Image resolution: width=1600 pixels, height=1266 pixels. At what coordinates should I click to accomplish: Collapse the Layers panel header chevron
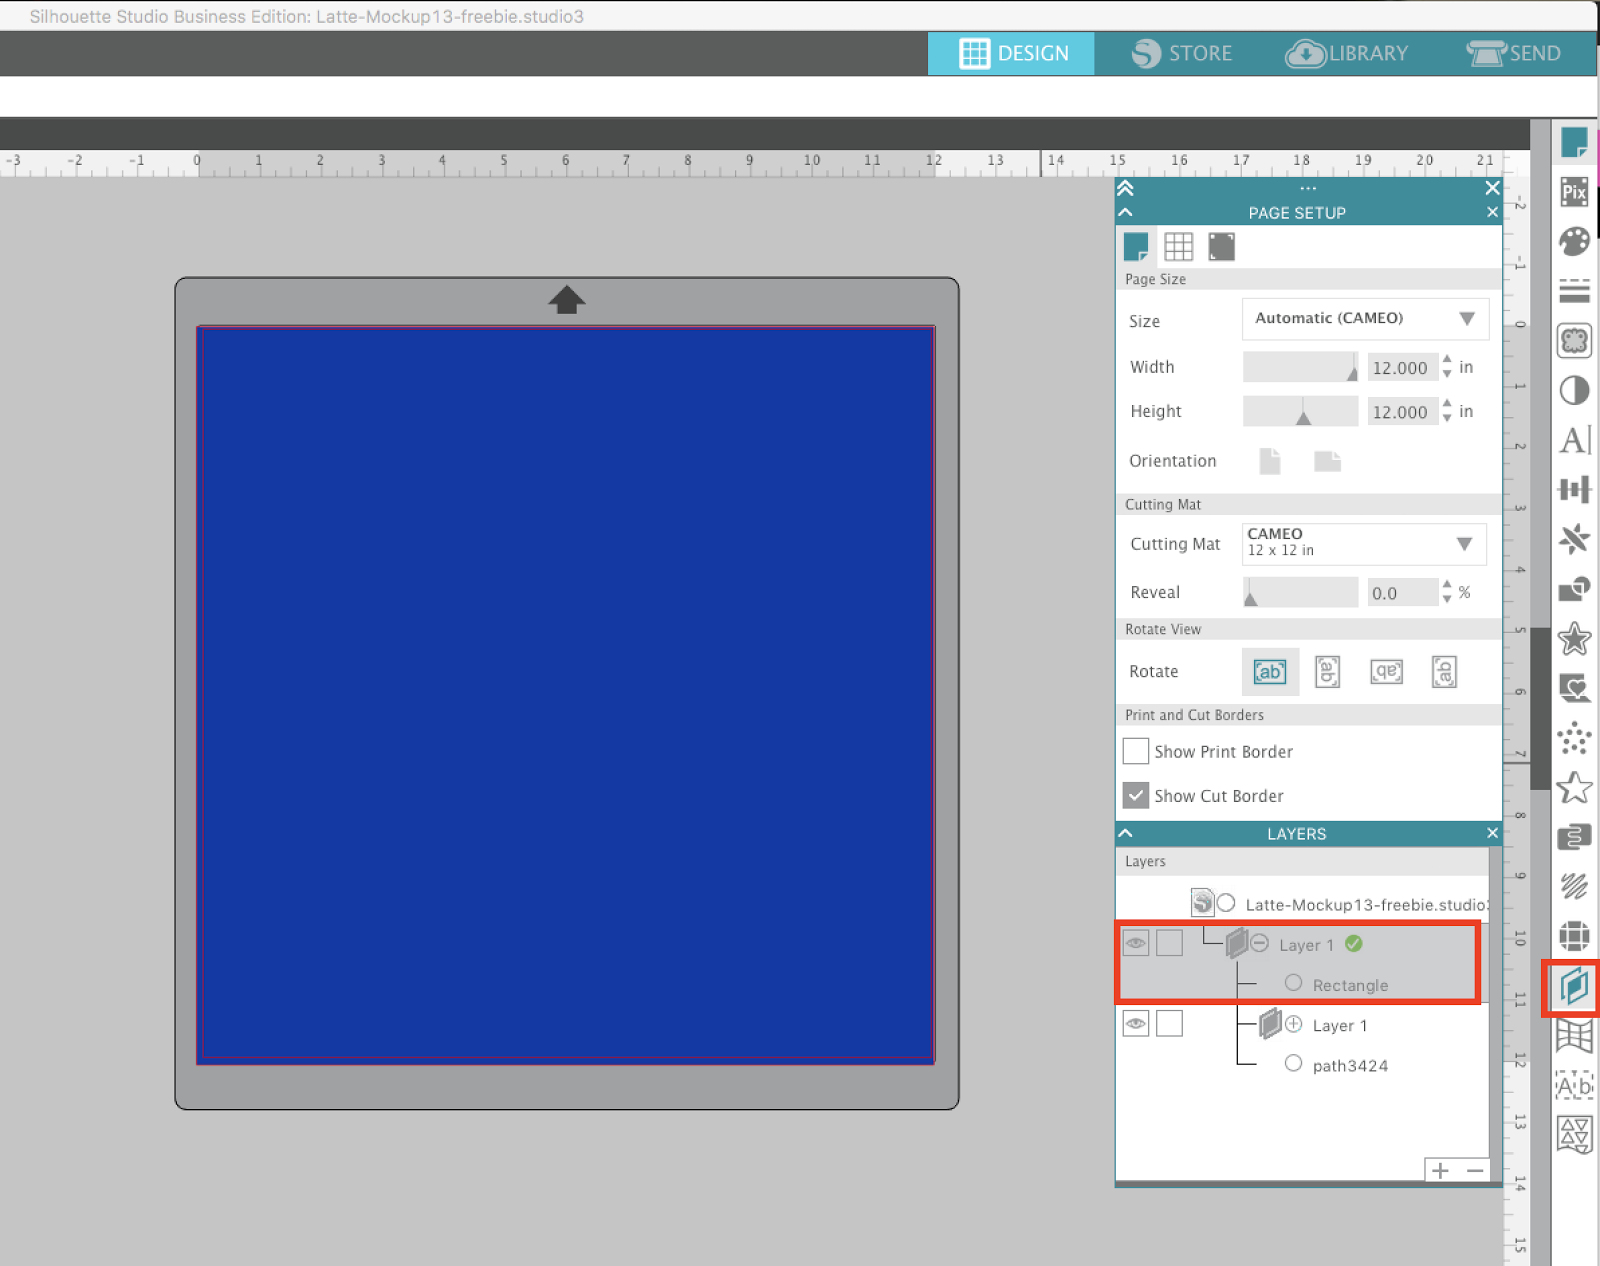coord(1125,832)
